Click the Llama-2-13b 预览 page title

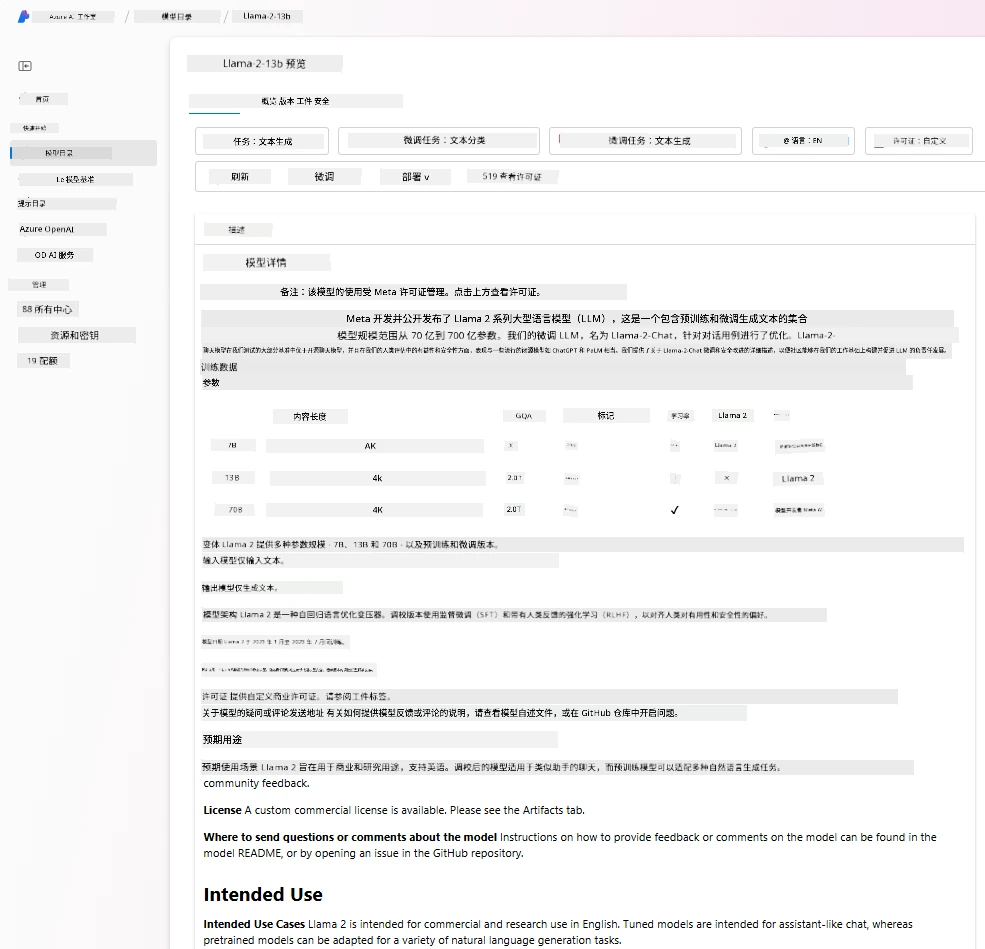pos(264,63)
